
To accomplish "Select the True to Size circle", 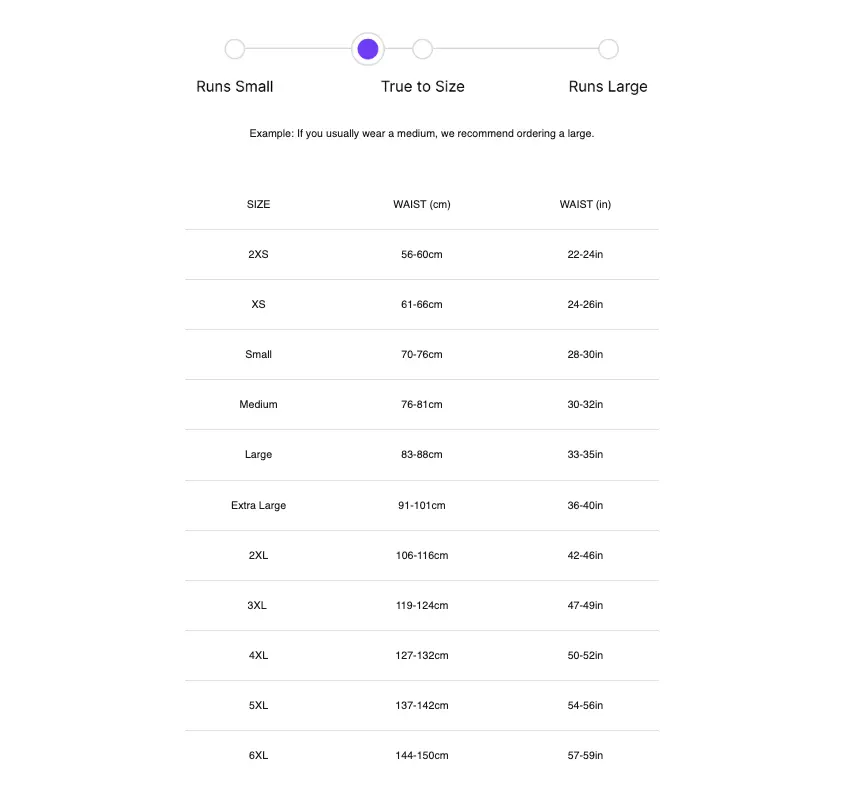I will [422, 49].
